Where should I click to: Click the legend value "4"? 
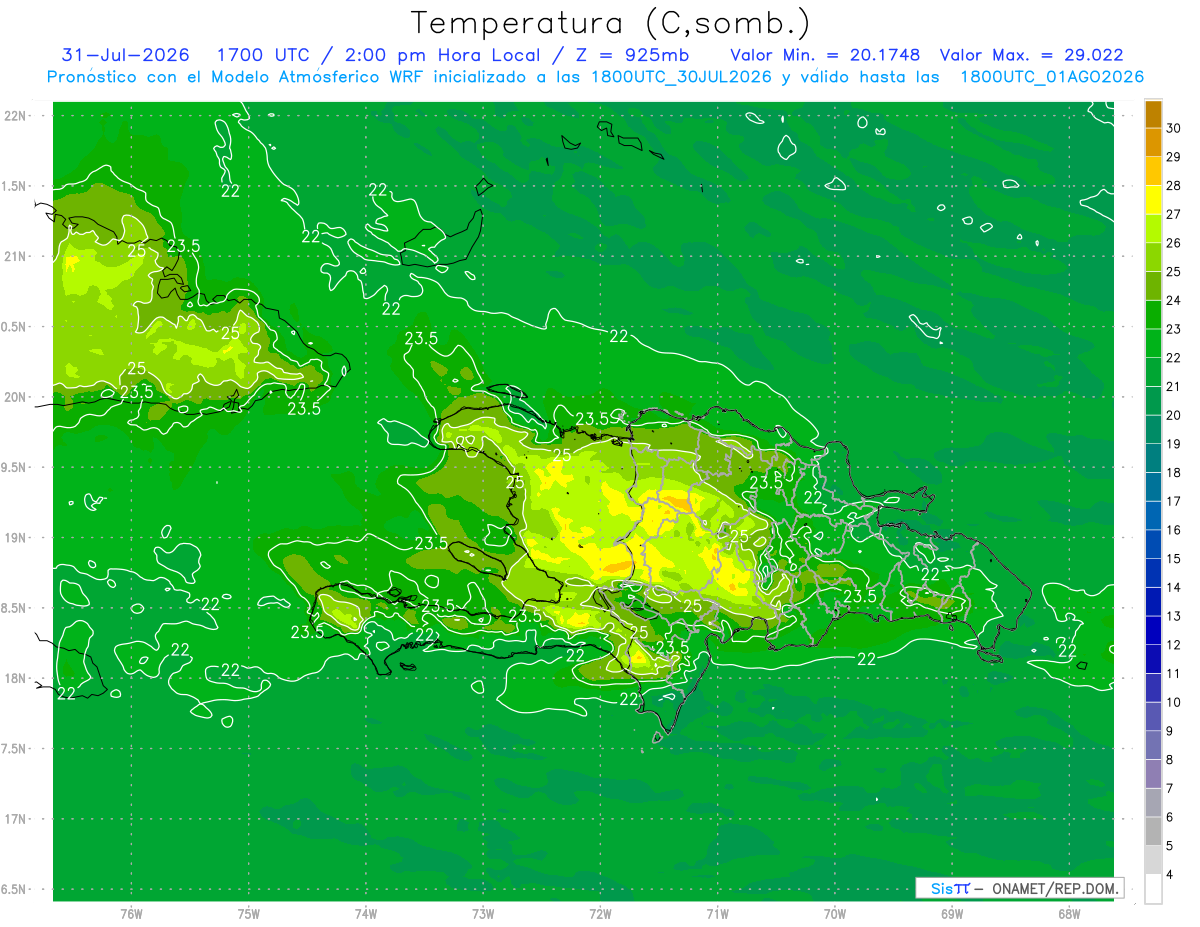pos(1170,875)
